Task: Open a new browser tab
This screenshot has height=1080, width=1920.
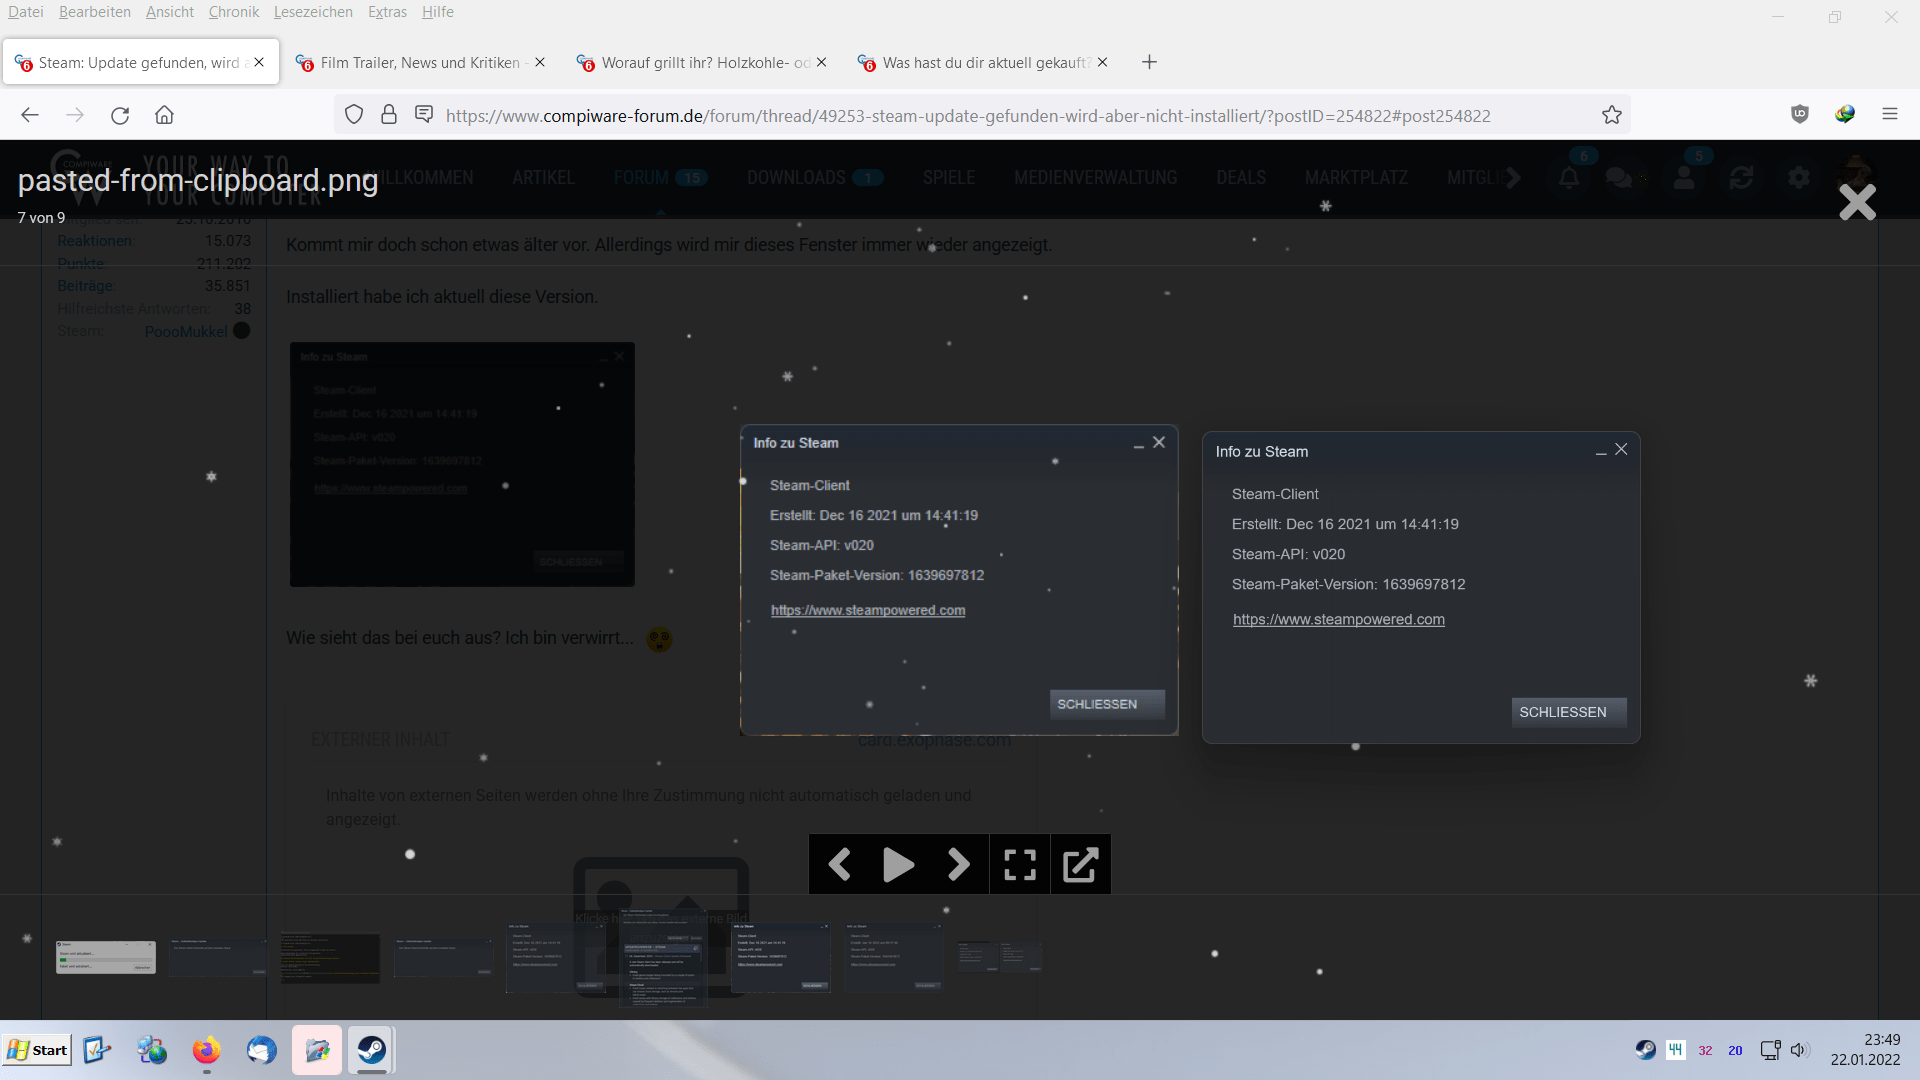Action: click(1150, 62)
